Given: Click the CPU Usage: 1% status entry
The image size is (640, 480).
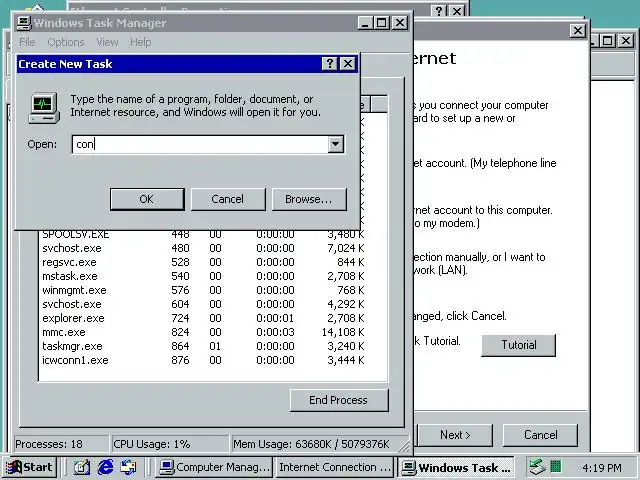Looking at the screenshot, I should coord(170,444).
